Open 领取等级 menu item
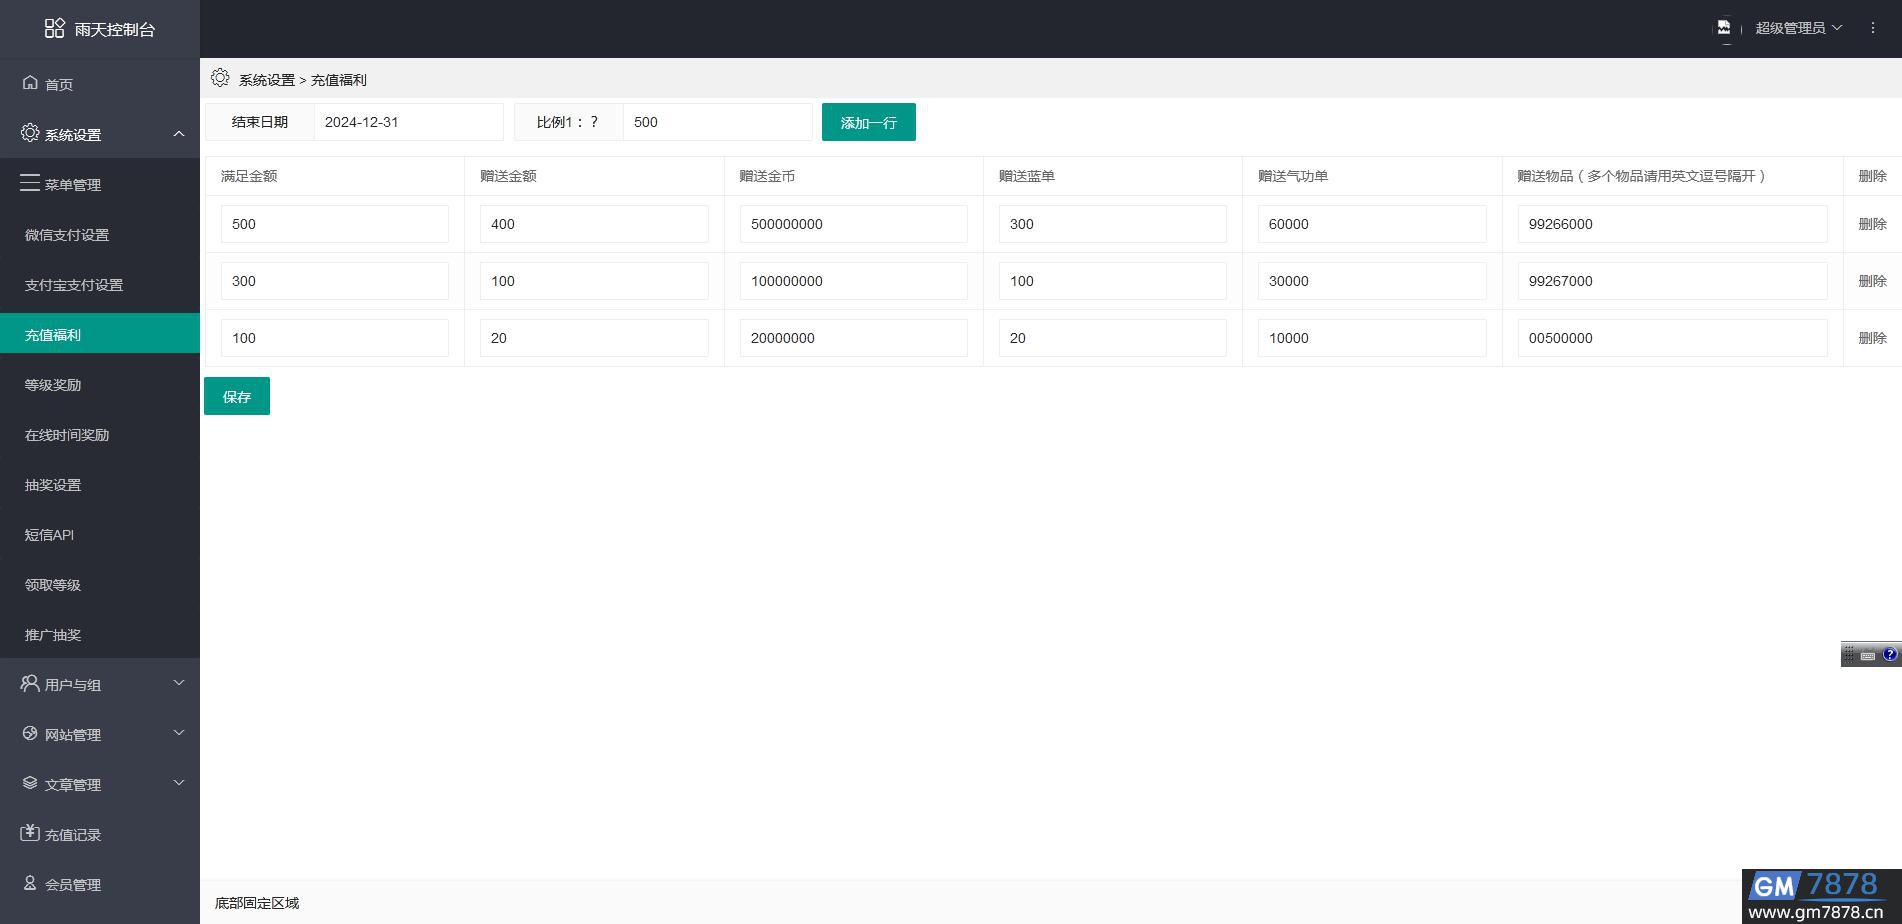The height and width of the screenshot is (924, 1902). pos(100,584)
